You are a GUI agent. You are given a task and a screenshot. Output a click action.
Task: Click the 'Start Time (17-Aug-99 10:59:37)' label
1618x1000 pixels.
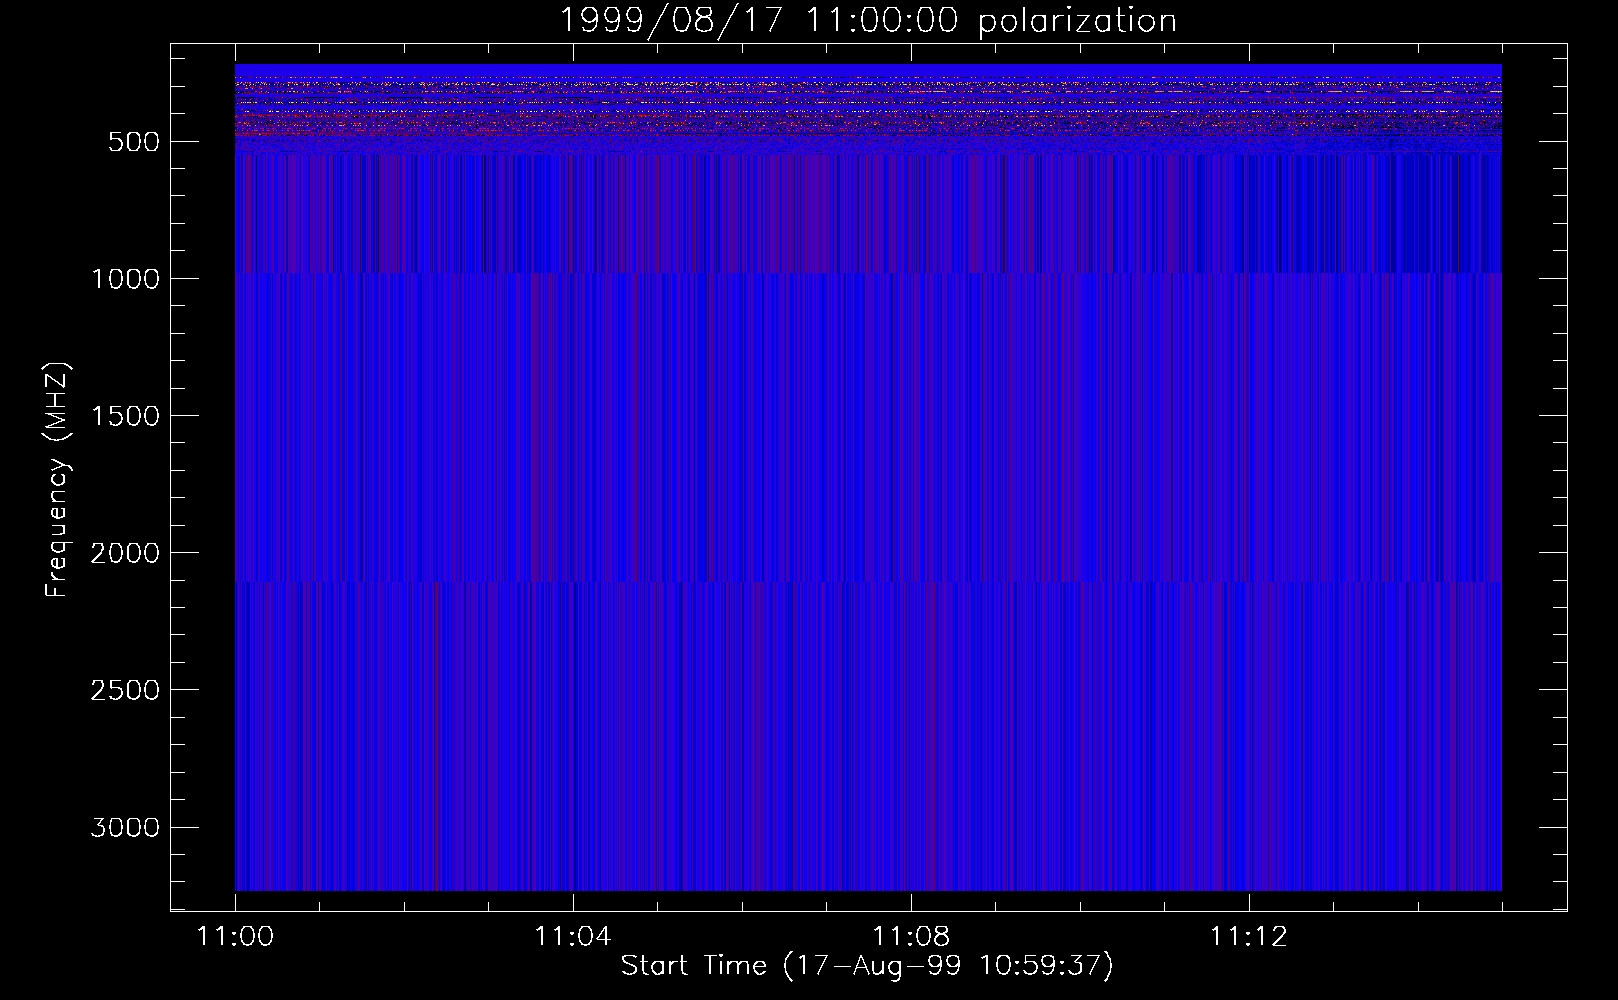(x=867, y=966)
